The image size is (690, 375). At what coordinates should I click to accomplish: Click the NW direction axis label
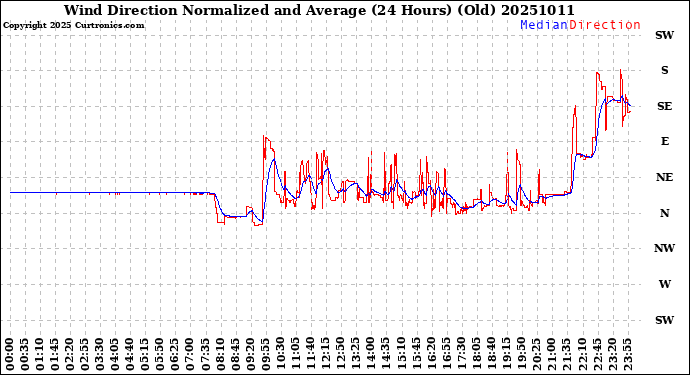point(664,248)
